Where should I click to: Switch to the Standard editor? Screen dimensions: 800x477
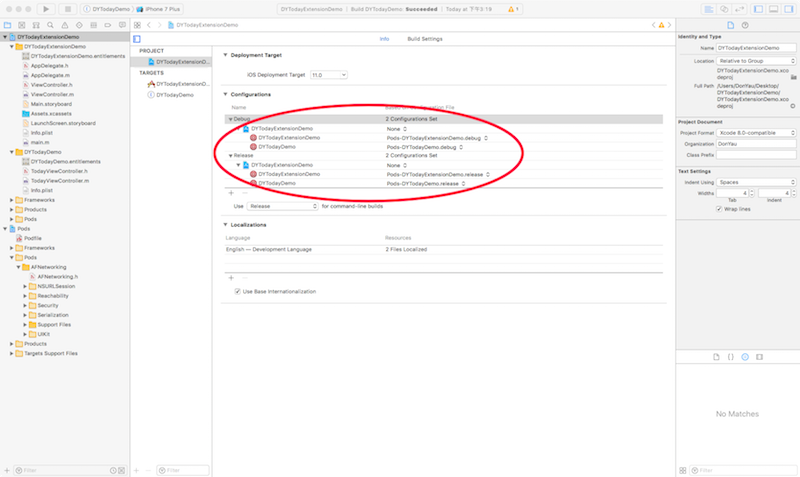(709, 9)
